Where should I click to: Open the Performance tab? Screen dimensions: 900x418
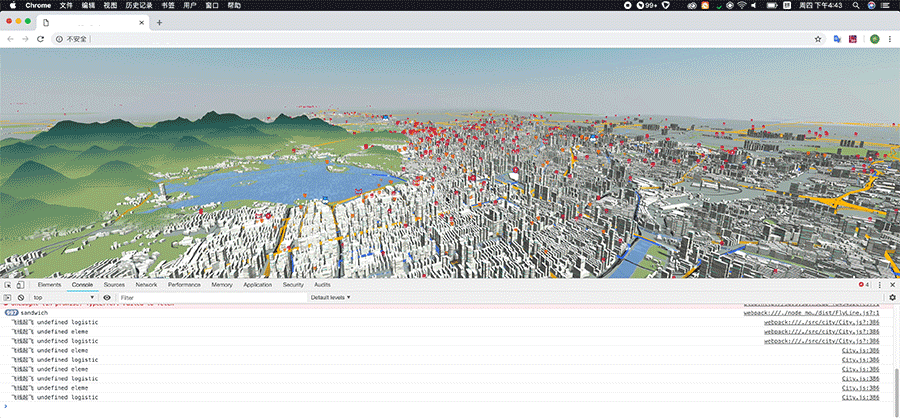tap(184, 285)
